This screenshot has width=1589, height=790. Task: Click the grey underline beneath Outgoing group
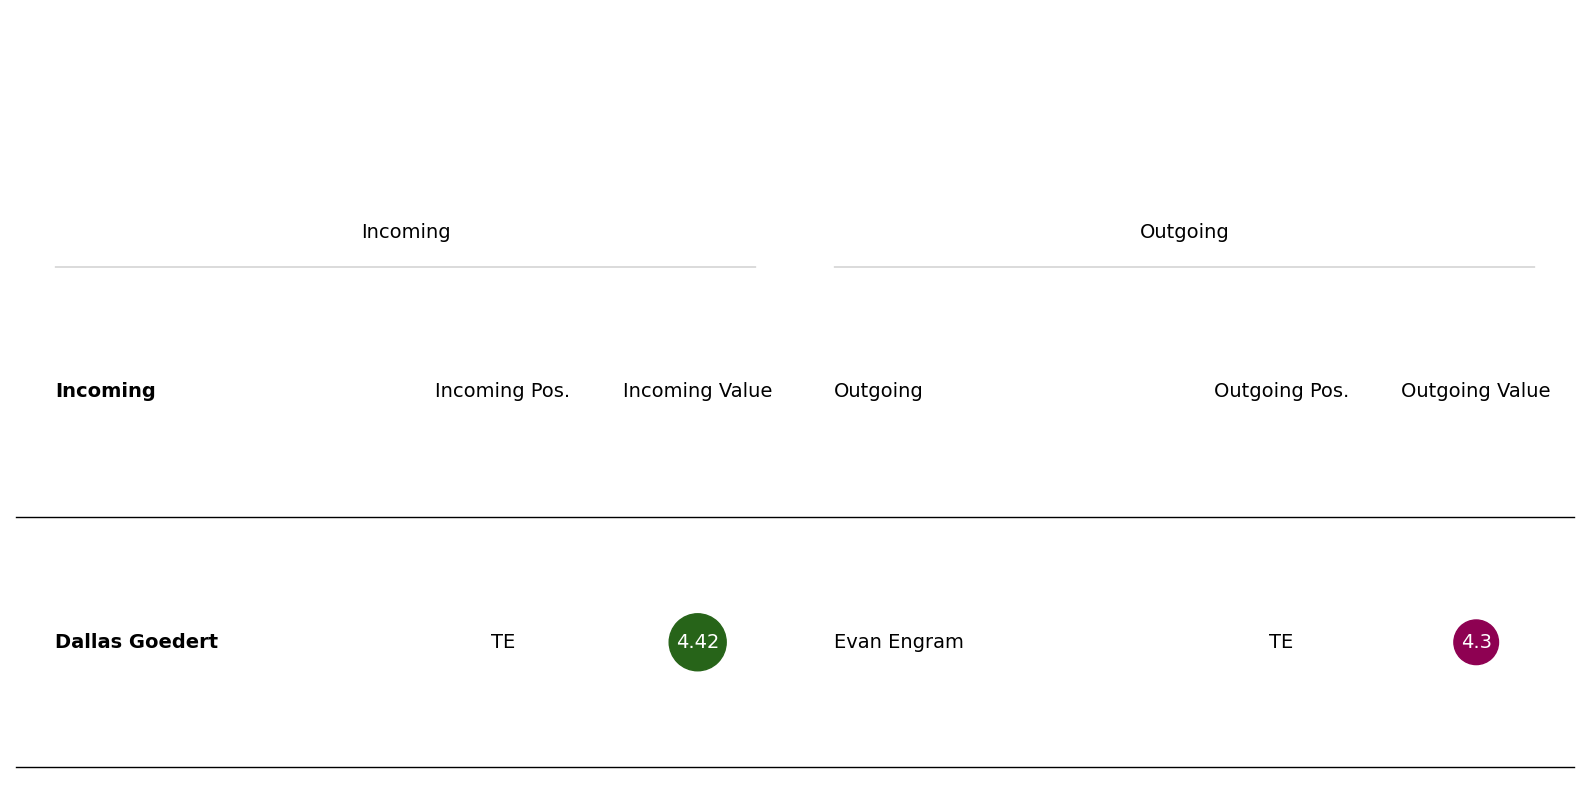tap(1184, 267)
